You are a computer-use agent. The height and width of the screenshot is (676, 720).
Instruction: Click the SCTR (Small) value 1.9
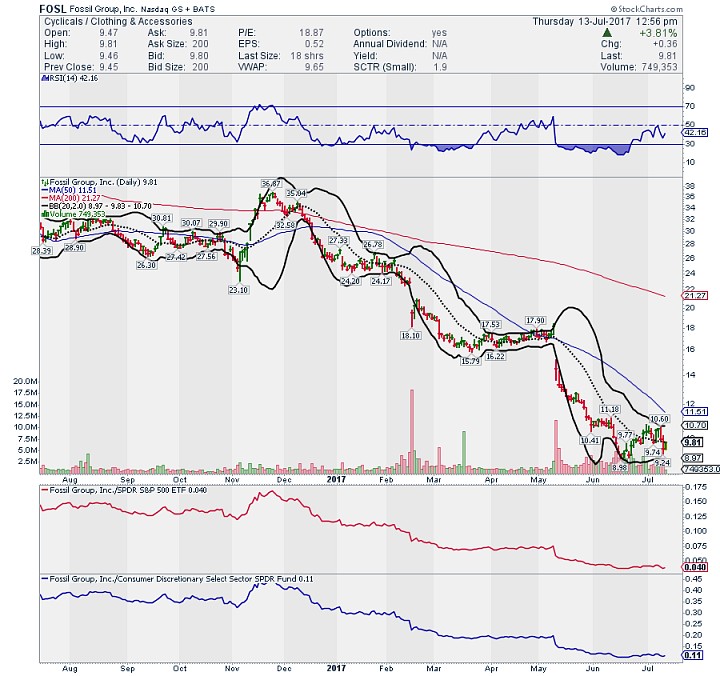pyautogui.click(x=440, y=67)
